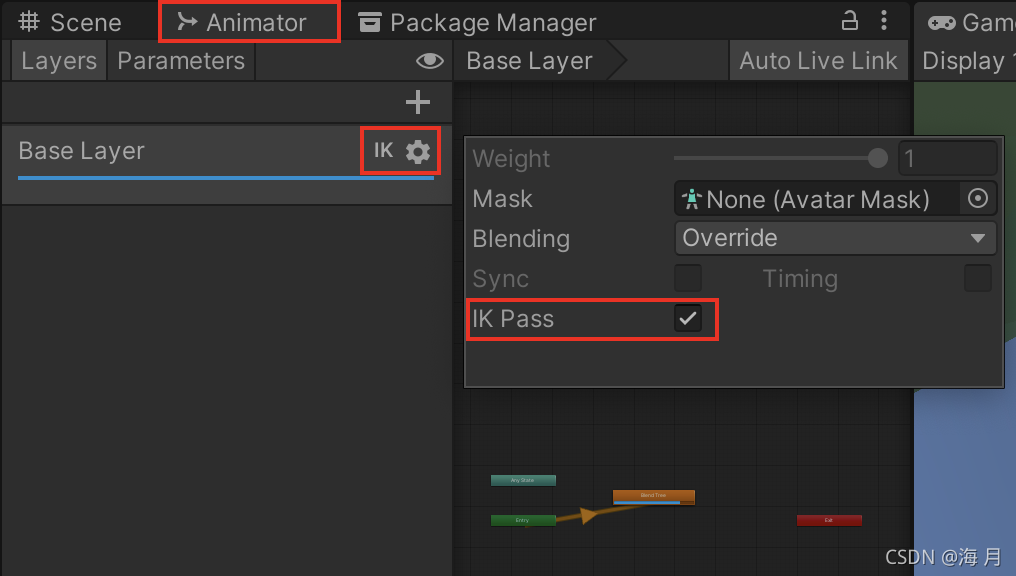1016x576 pixels.
Task: Enable the Sync checkbox
Action: click(687, 278)
